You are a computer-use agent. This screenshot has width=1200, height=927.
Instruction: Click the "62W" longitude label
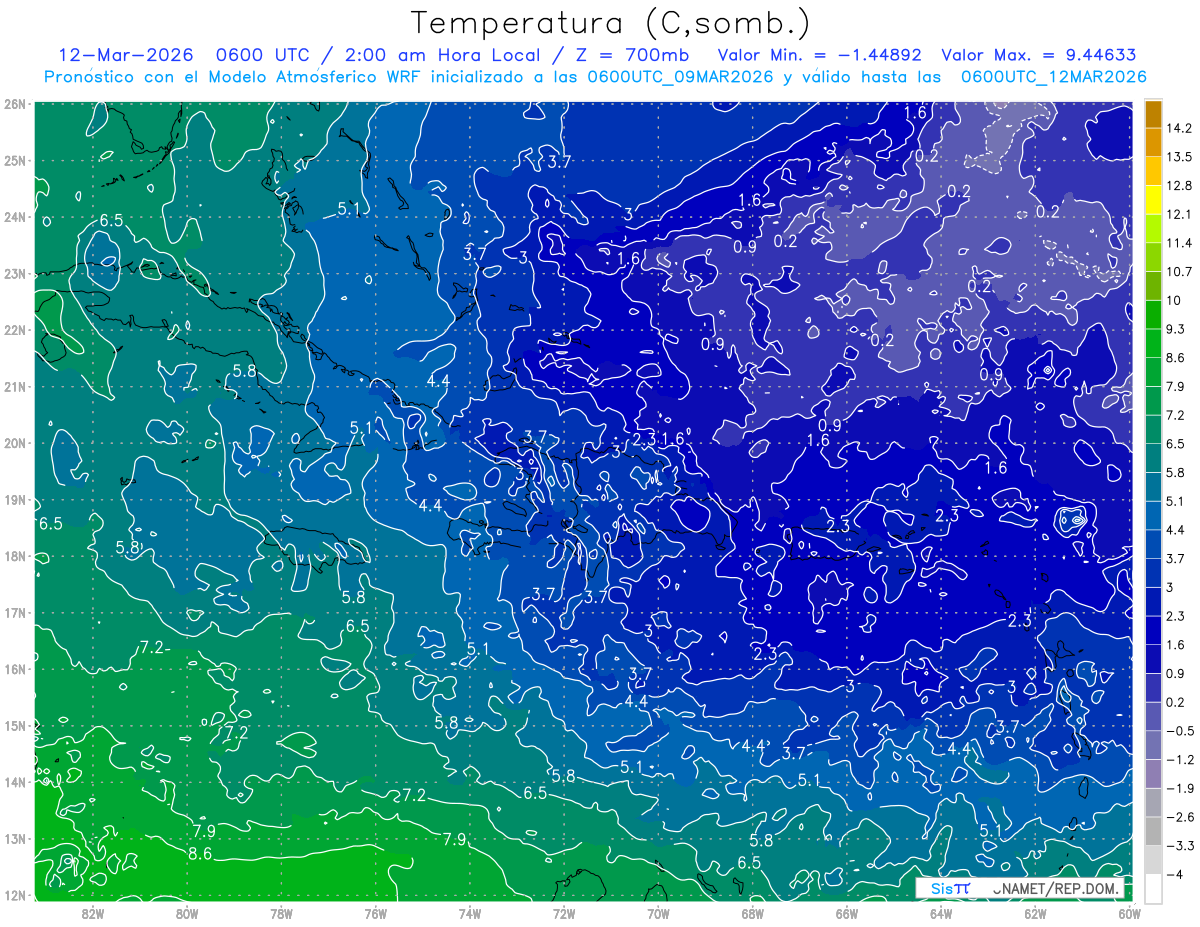(1035, 914)
